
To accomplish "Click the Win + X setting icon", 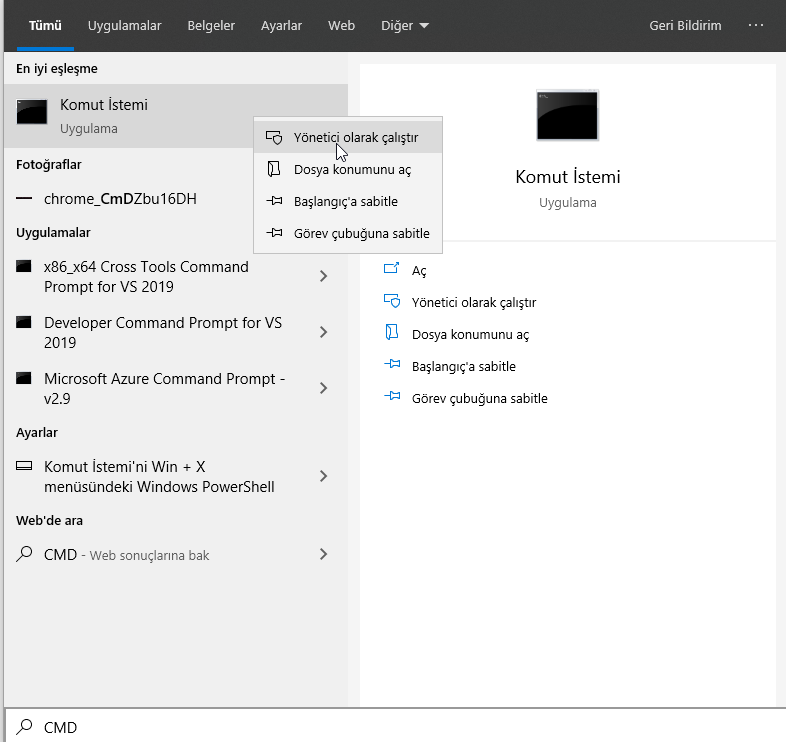I will coord(24,466).
